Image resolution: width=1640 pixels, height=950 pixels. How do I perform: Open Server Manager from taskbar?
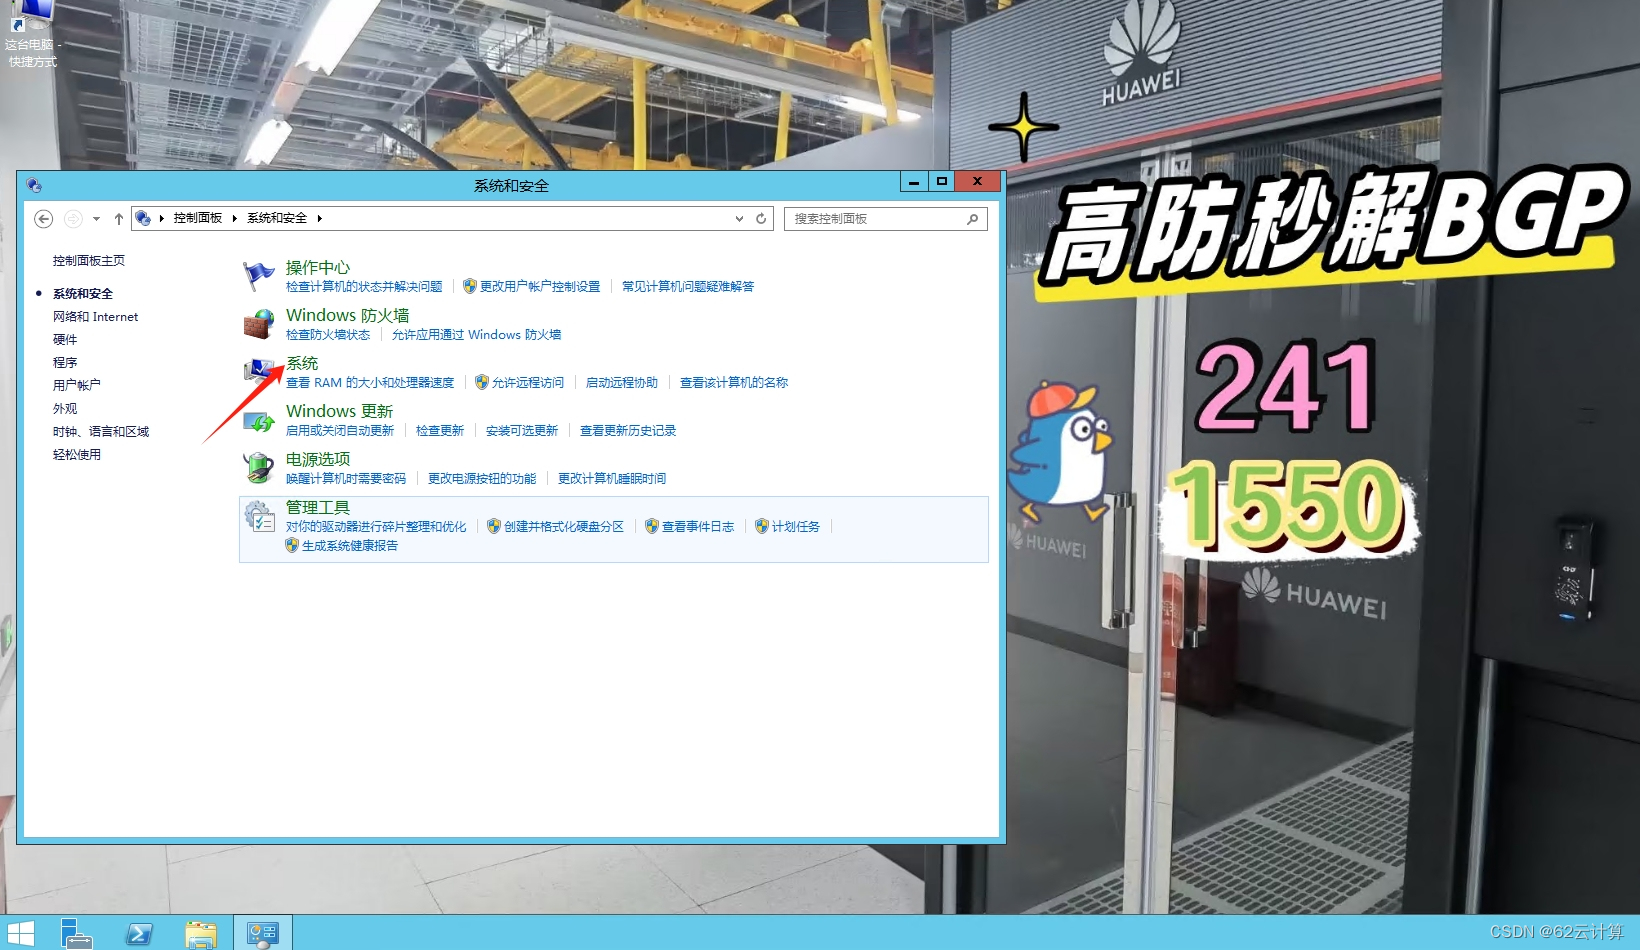(x=76, y=933)
